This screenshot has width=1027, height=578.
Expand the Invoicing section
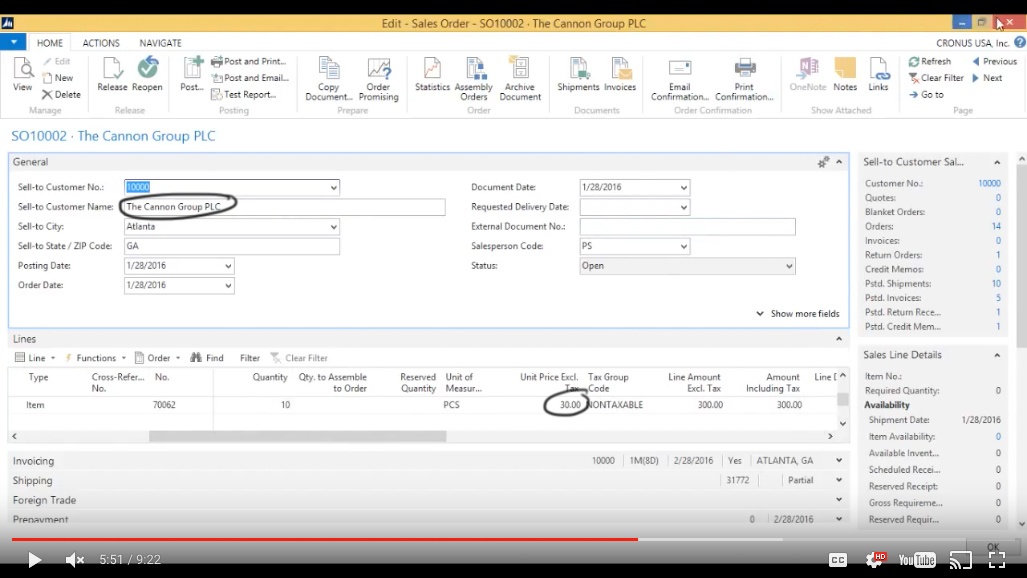coord(34,461)
